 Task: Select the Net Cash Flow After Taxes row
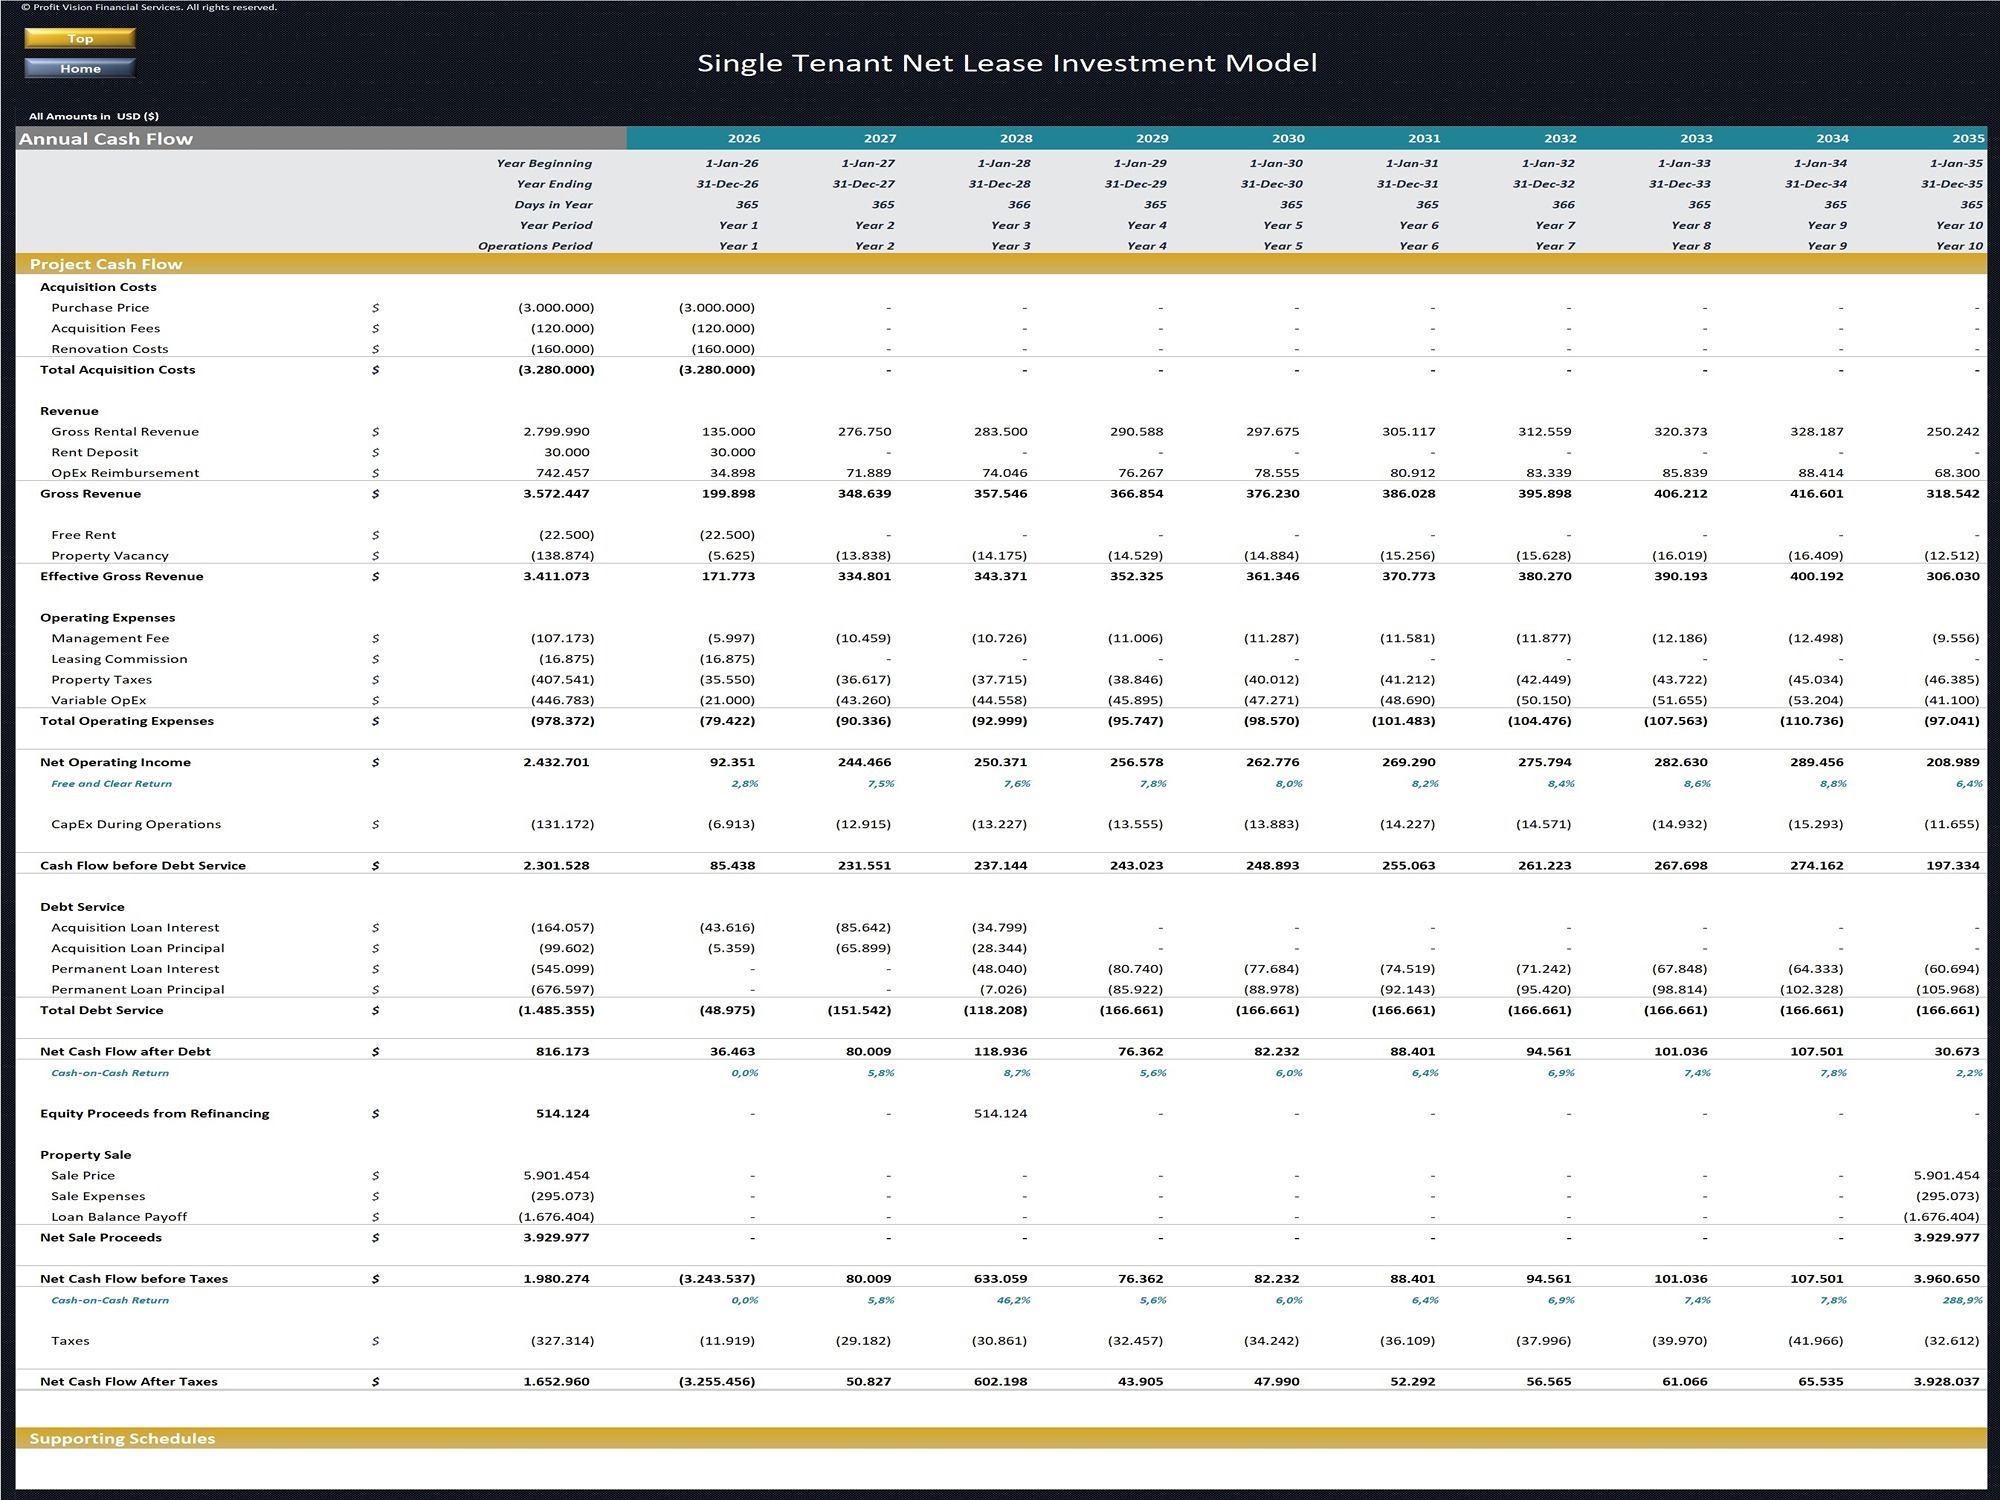coord(128,1381)
